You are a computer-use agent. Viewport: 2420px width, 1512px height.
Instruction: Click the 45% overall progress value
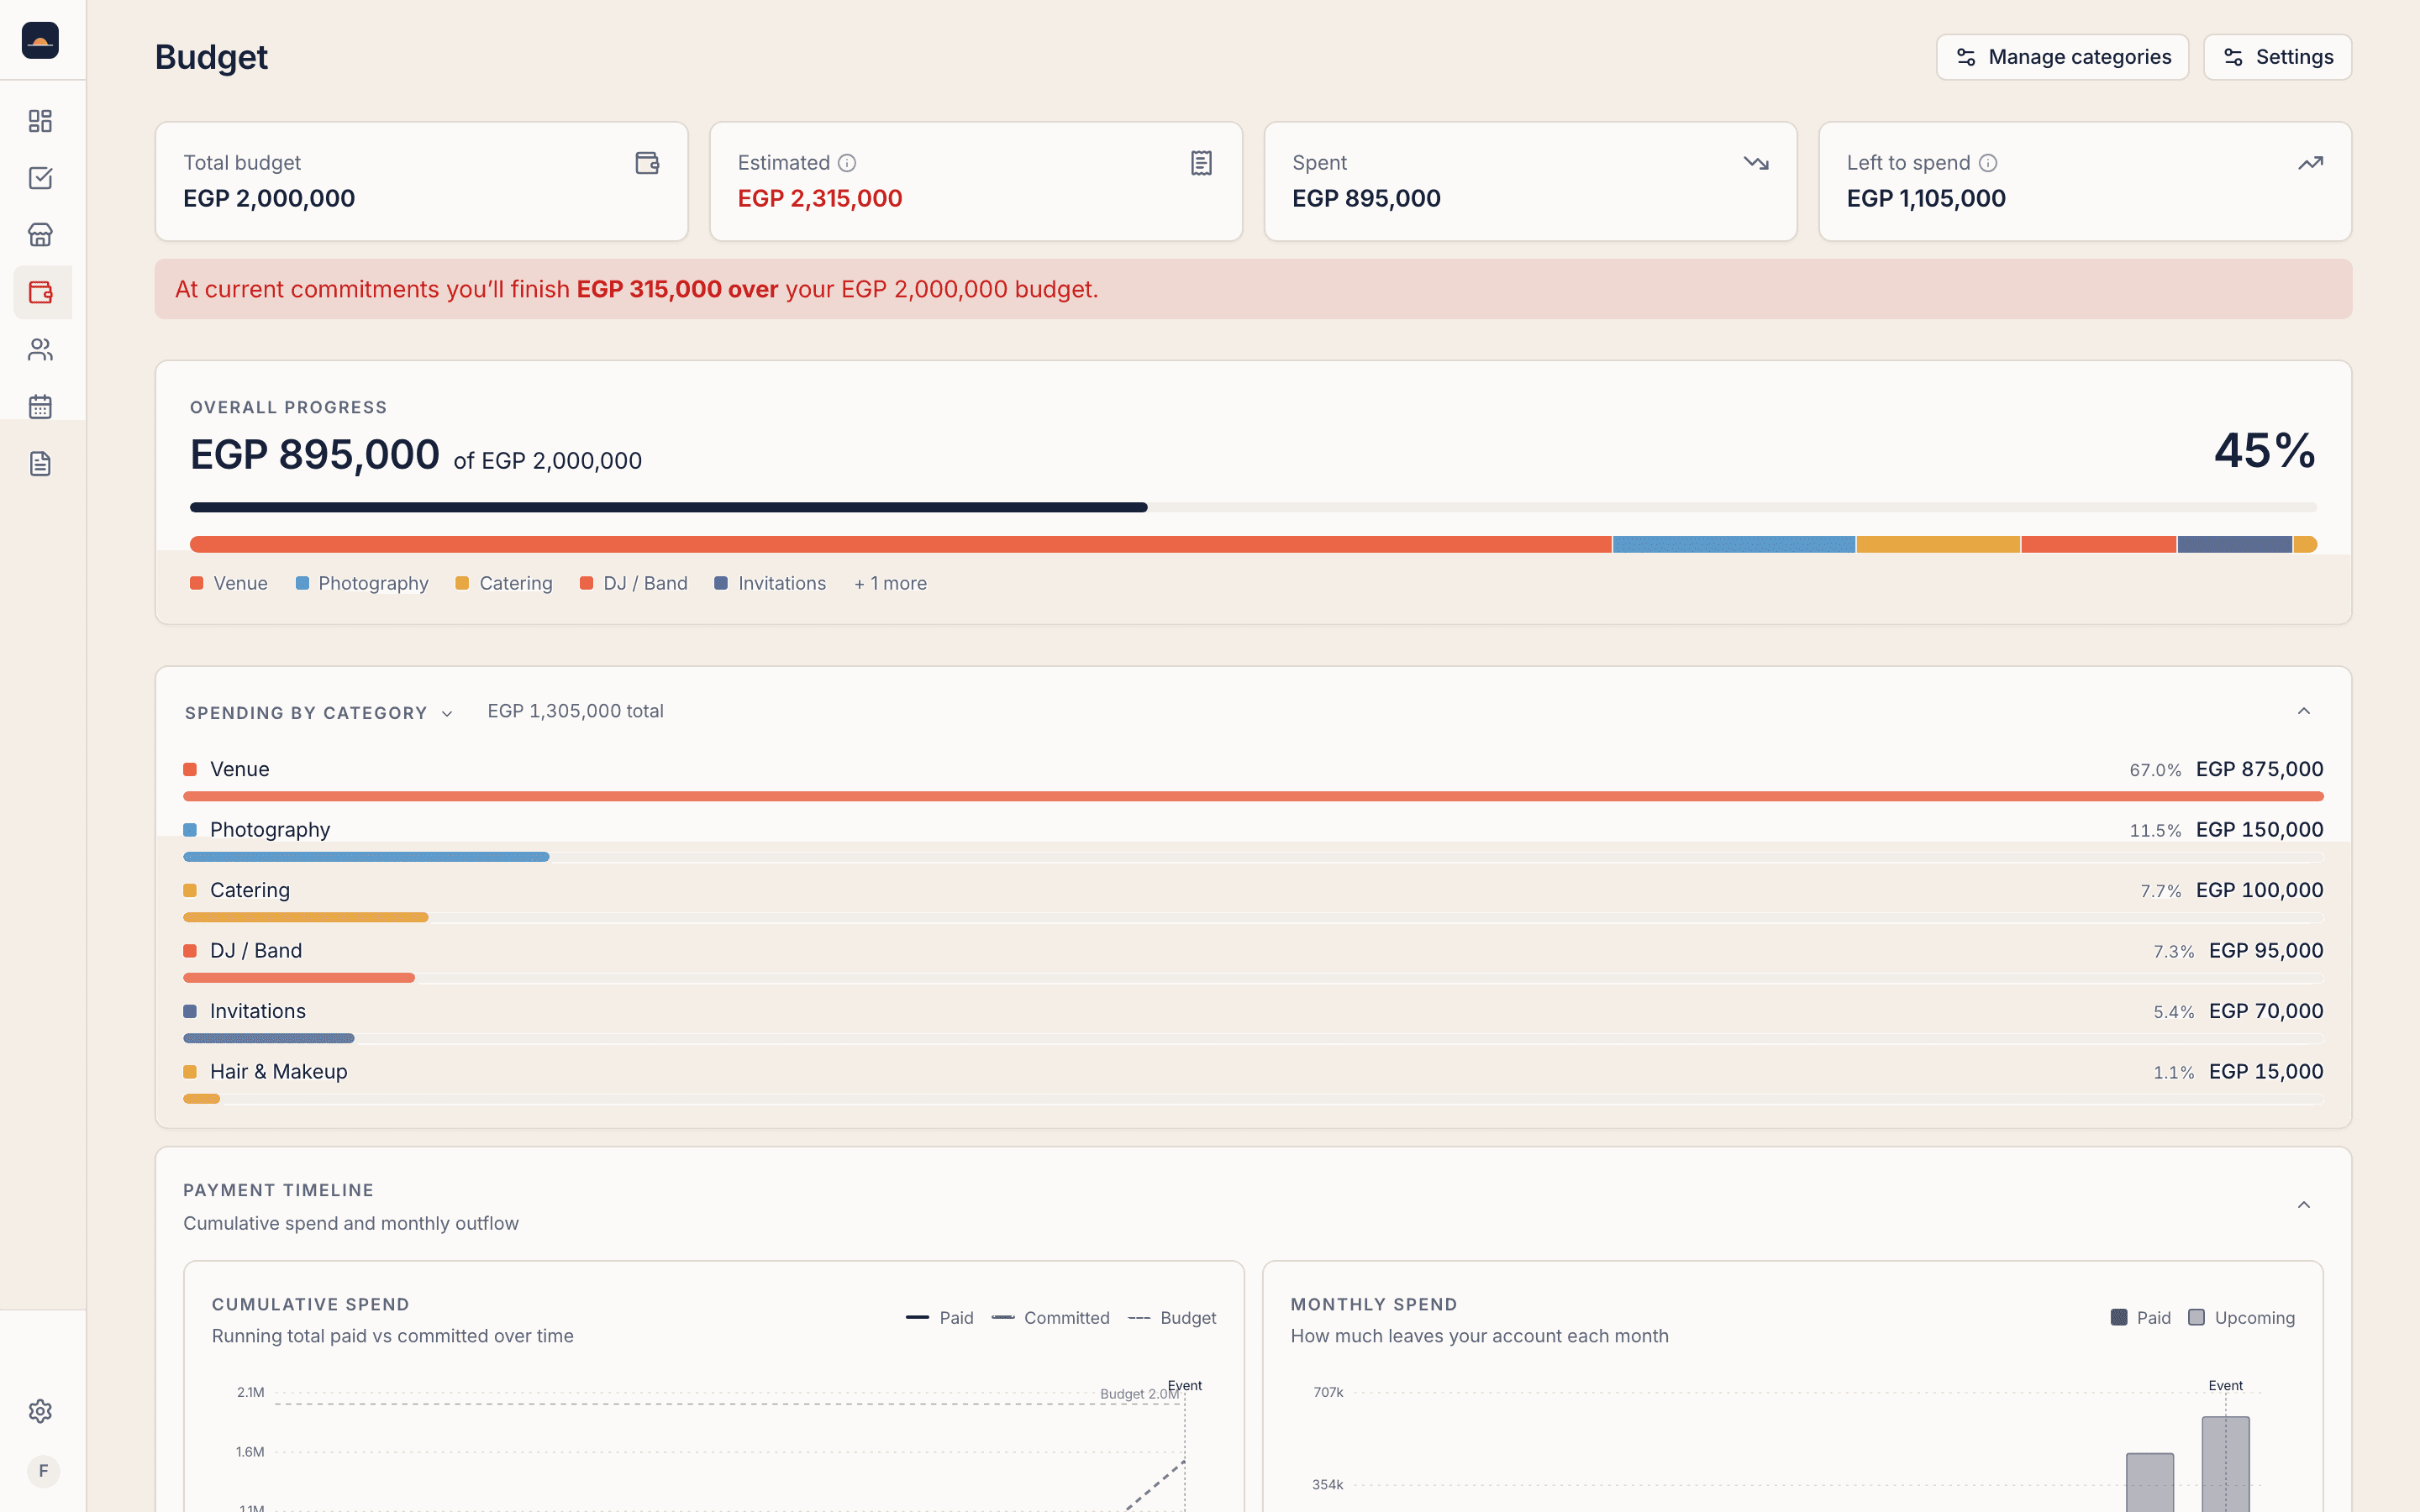coord(2265,451)
